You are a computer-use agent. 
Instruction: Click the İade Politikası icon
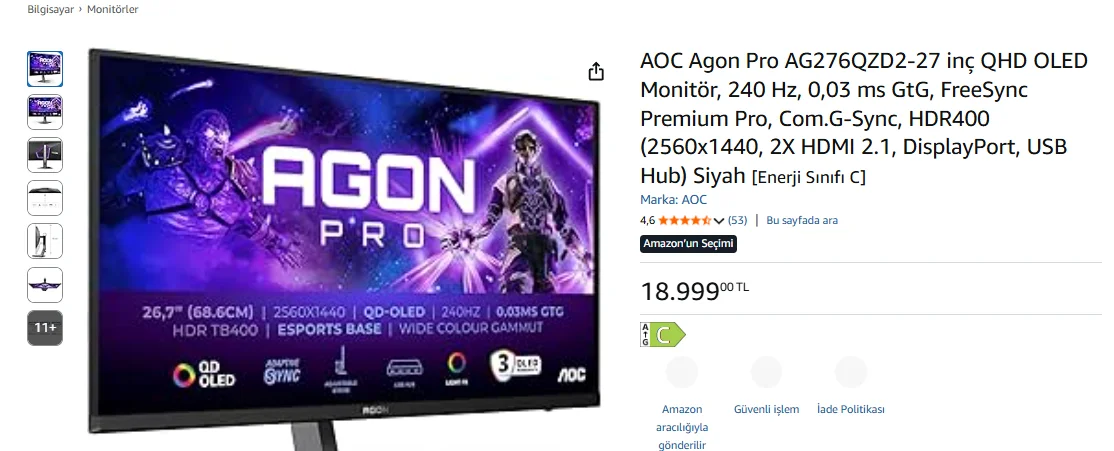[x=851, y=372]
